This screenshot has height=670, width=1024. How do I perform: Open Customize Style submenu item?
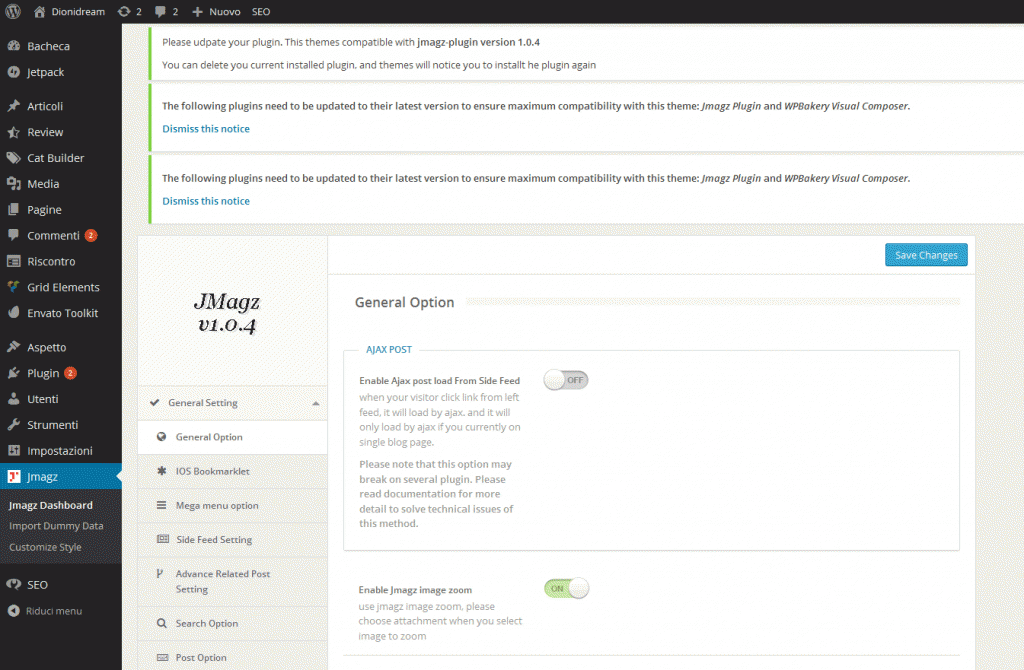[45, 547]
